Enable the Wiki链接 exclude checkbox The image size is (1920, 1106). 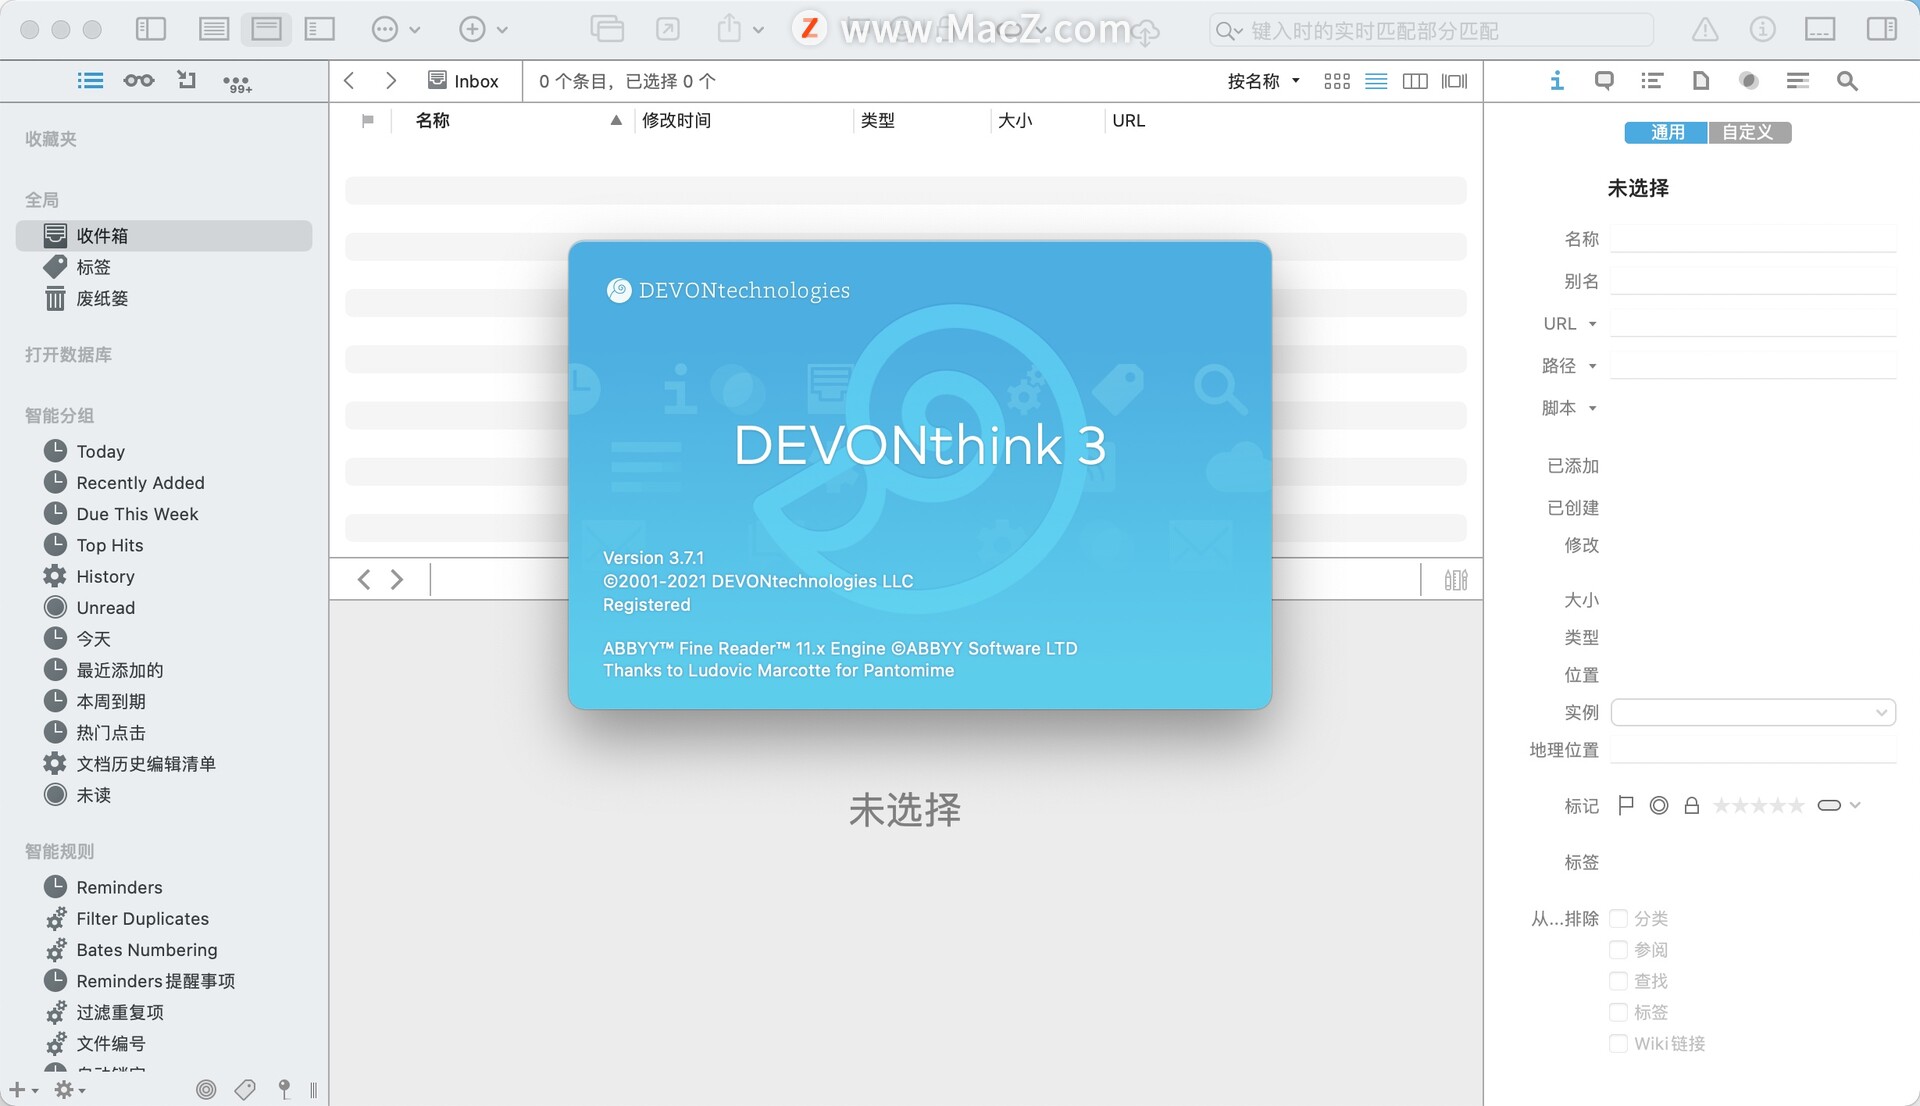click(x=1618, y=1043)
